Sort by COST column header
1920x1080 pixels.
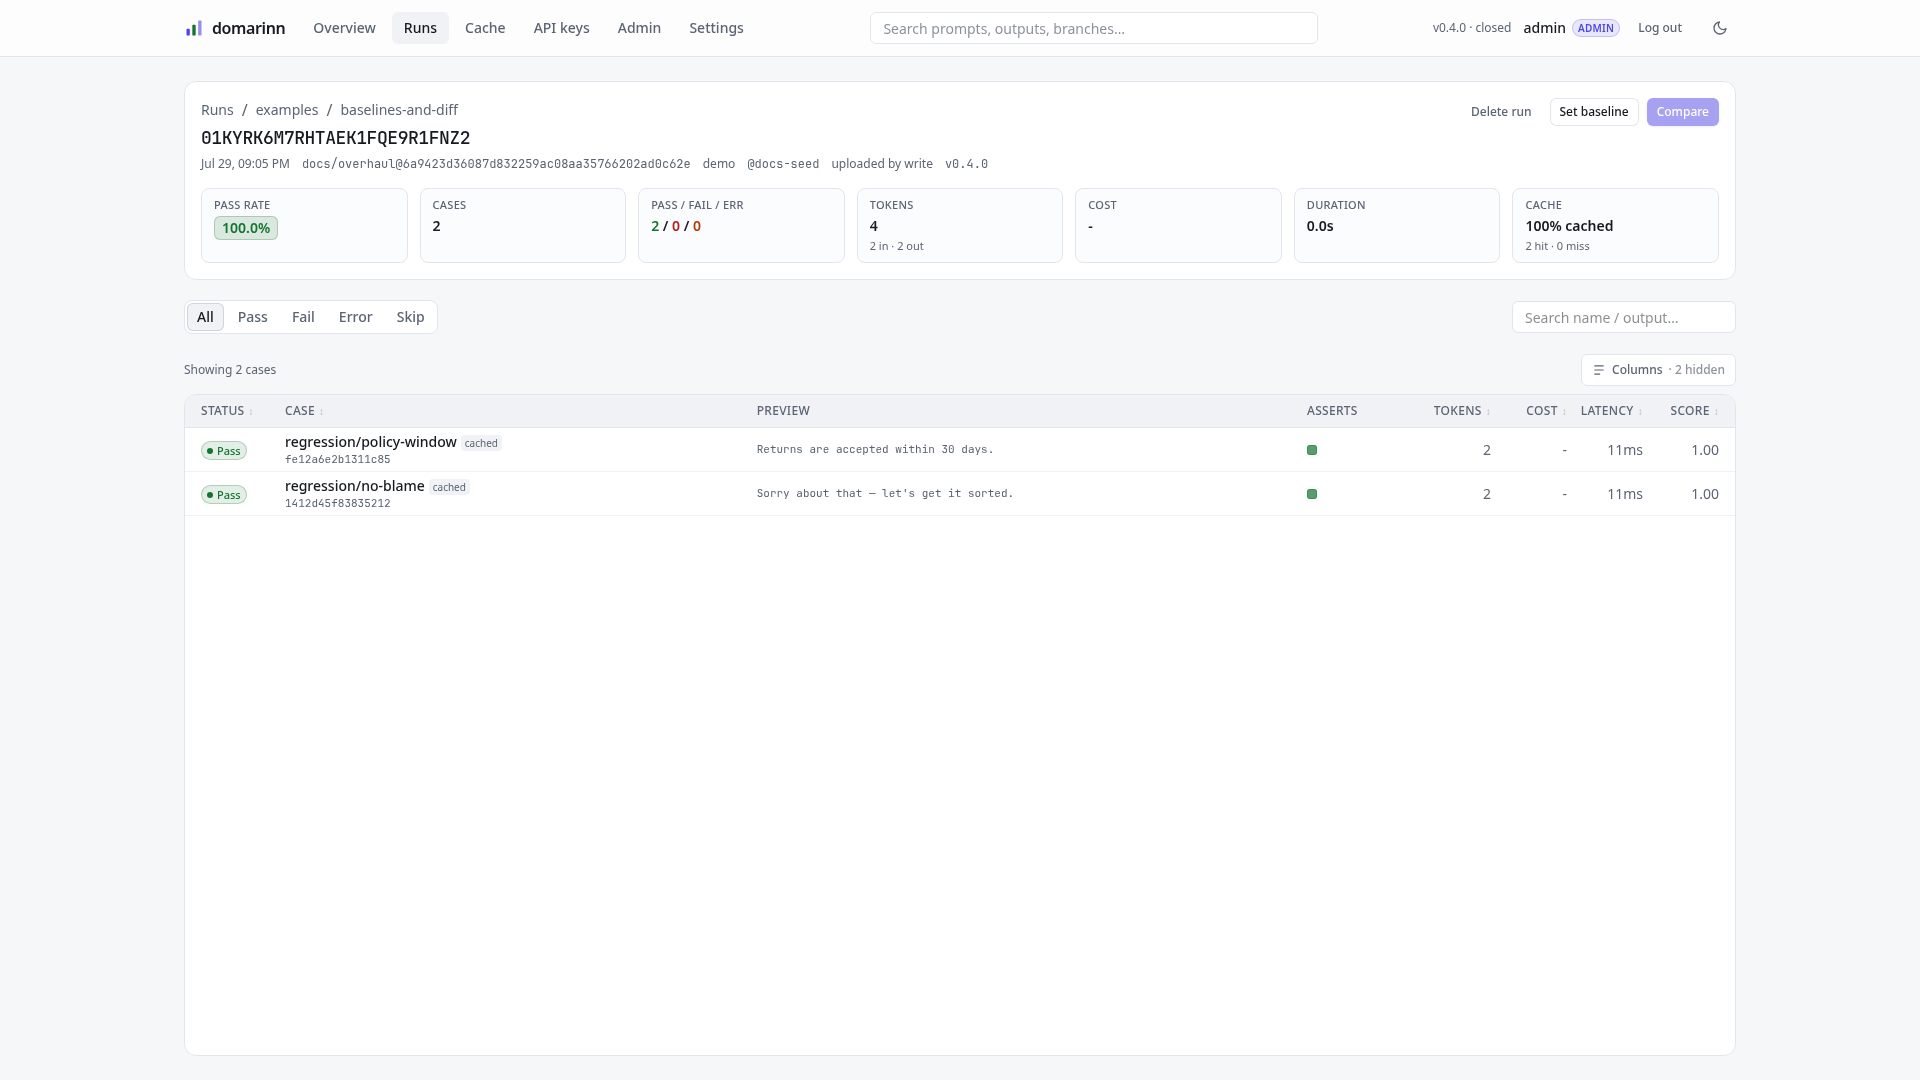1545,411
